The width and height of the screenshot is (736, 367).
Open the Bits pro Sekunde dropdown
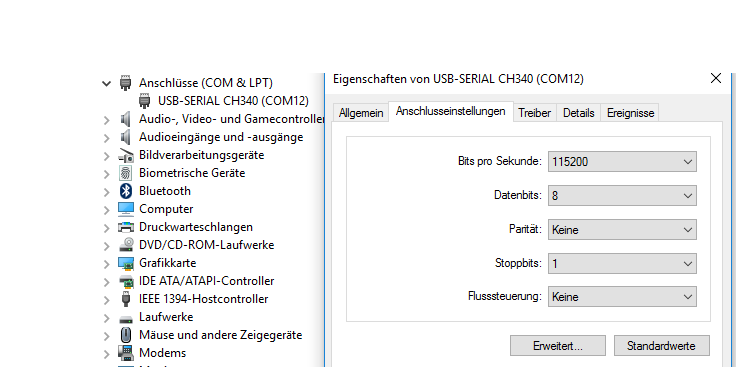[622, 161]
